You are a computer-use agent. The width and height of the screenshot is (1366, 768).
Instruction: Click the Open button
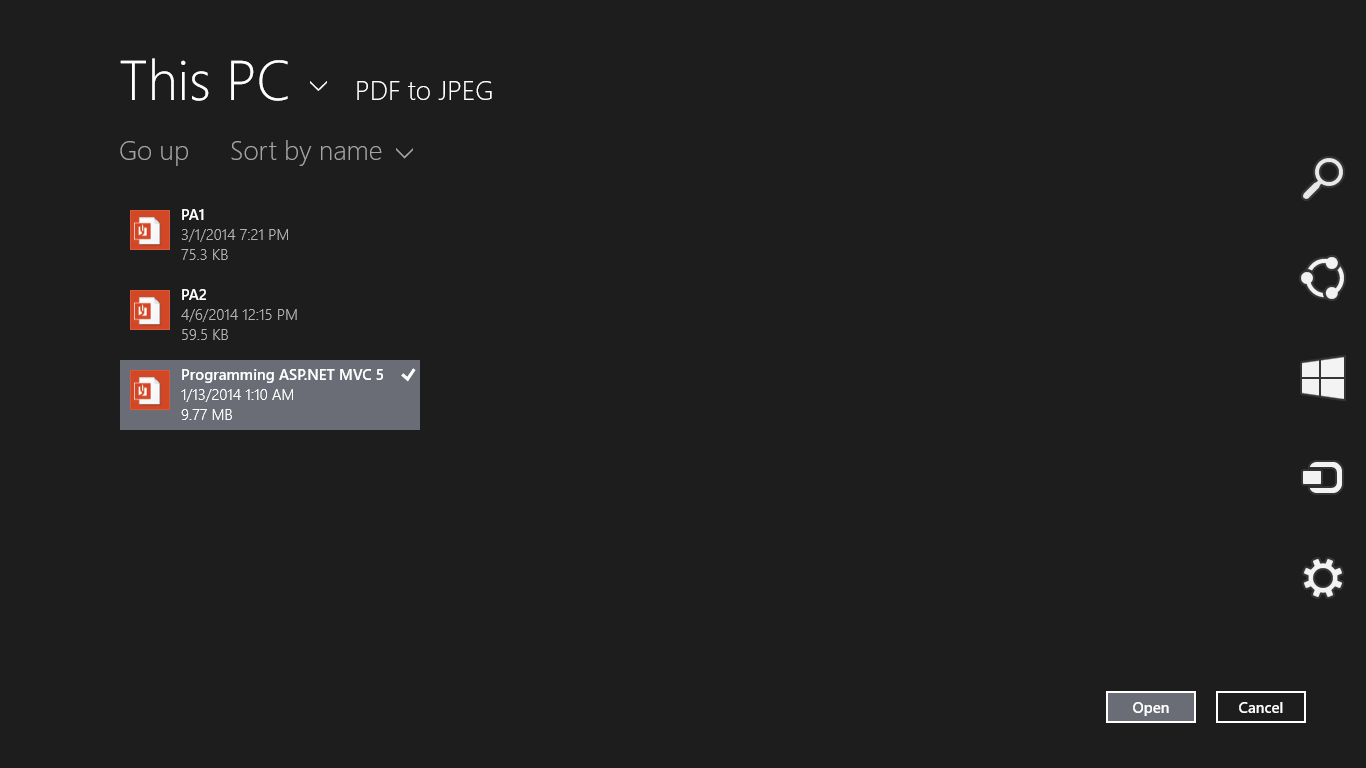tap(1151, 707)
